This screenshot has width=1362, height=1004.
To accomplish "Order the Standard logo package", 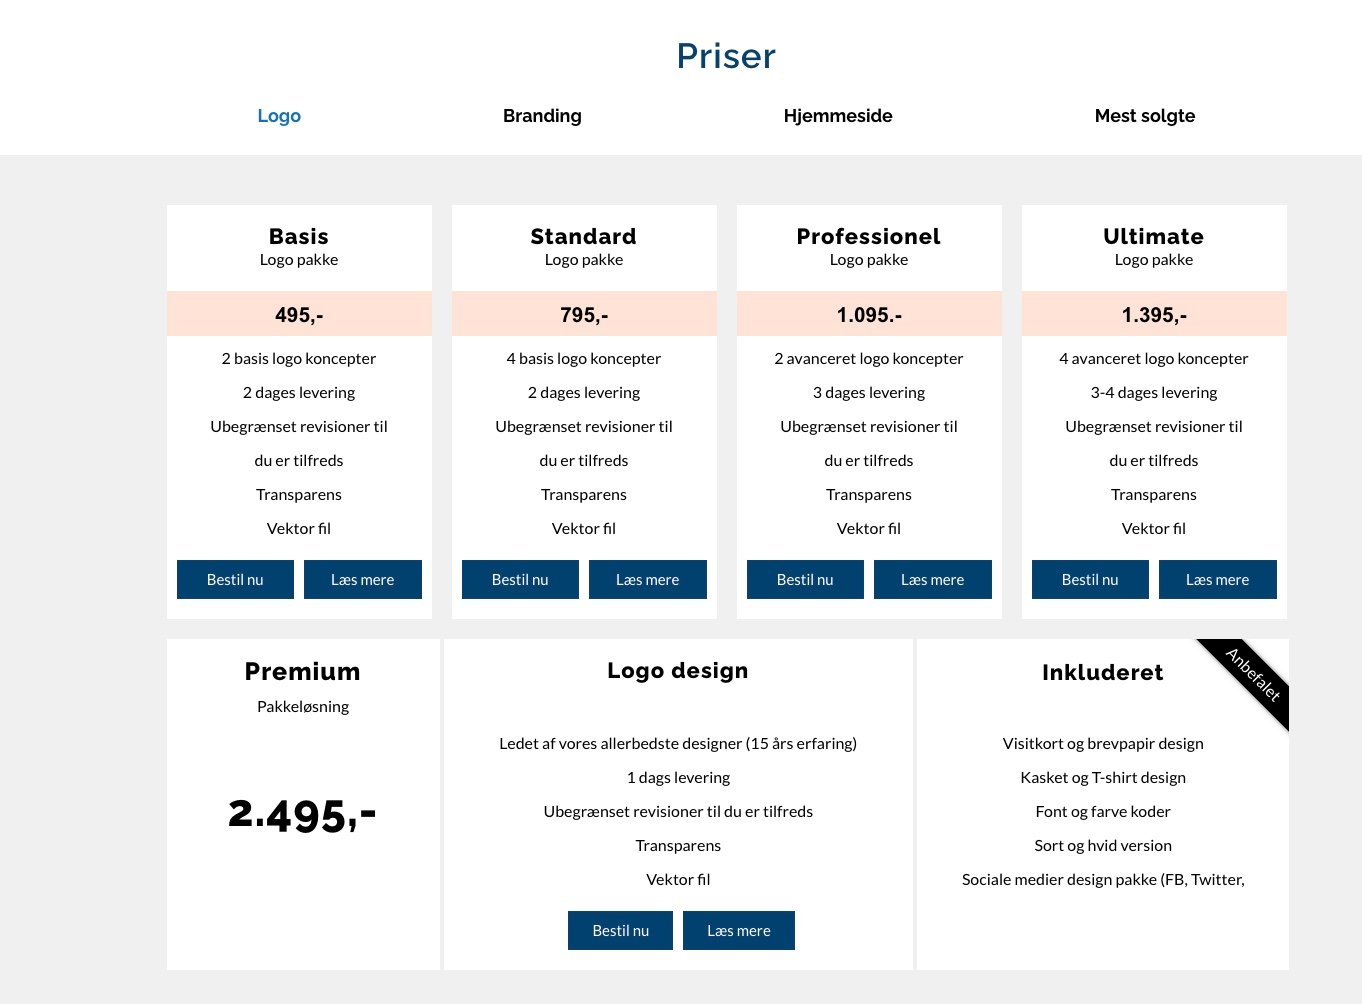I will point(520,580).
